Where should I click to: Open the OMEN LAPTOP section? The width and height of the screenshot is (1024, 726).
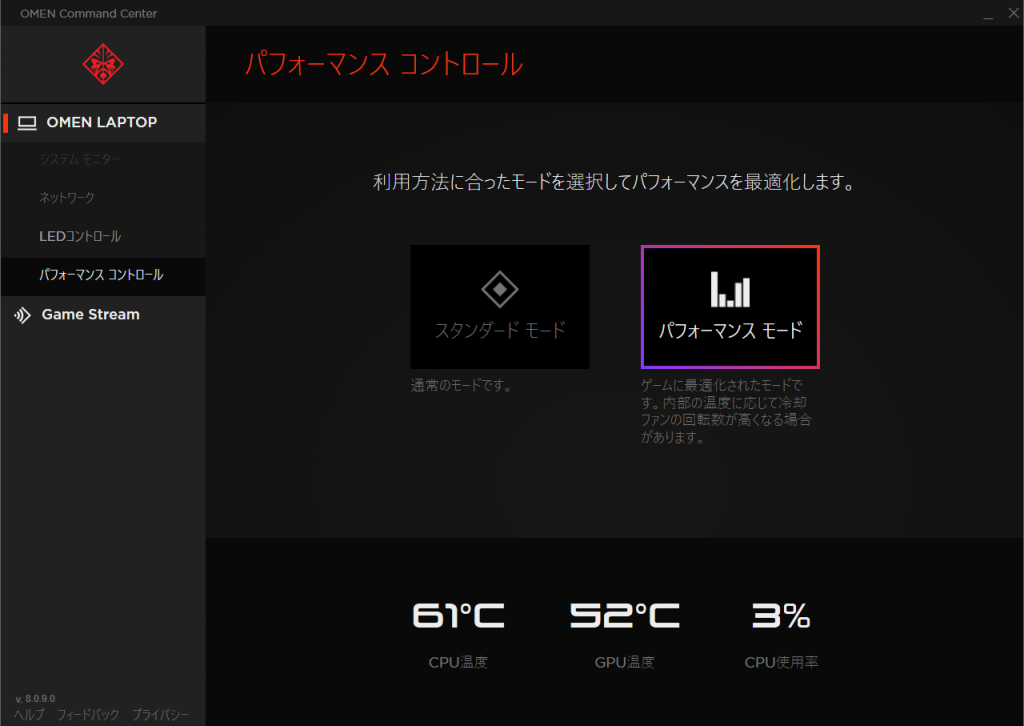(x=103, y=123)
